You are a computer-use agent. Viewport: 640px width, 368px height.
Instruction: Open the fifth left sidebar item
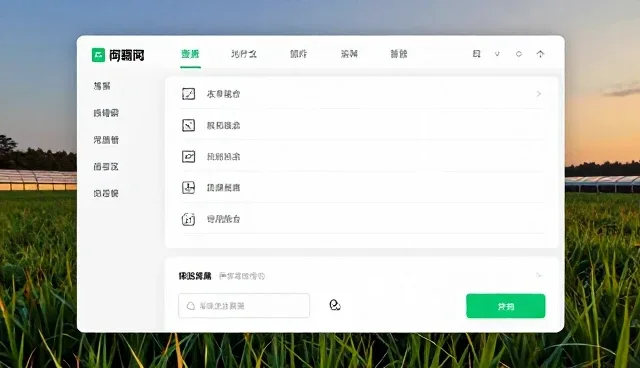click(x=106, y=193)
